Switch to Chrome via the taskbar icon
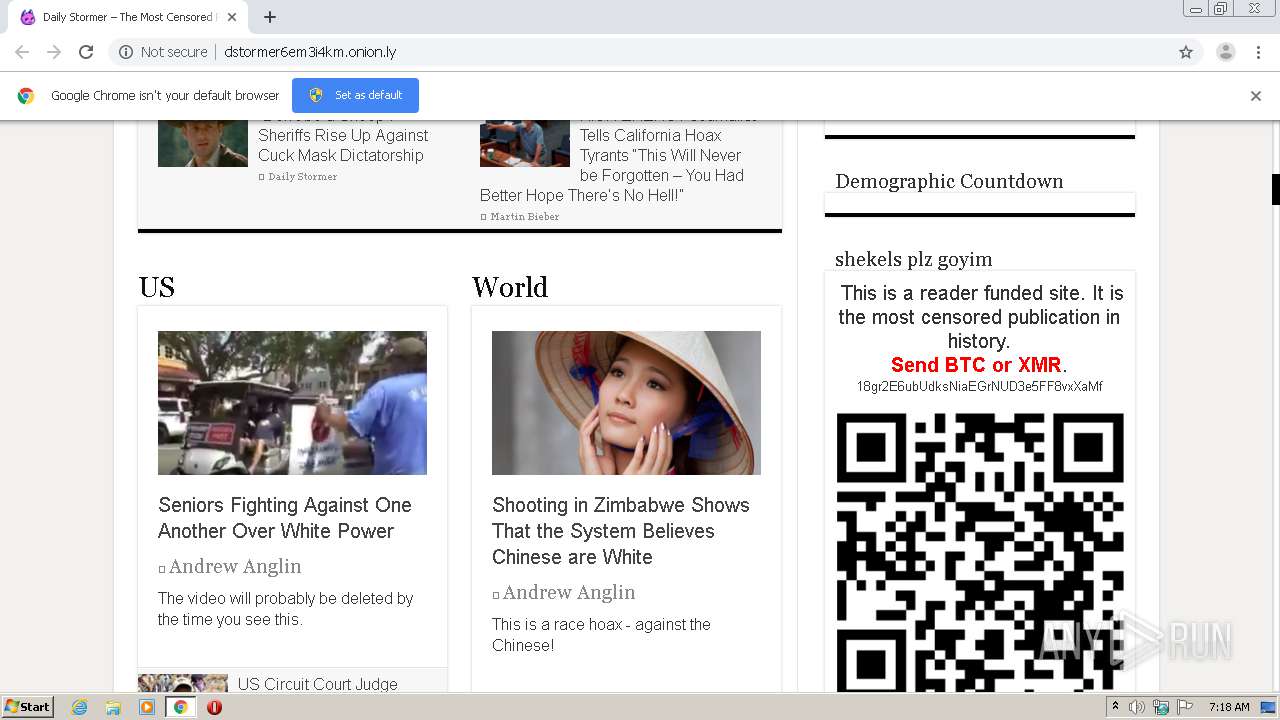 [181, 707]
